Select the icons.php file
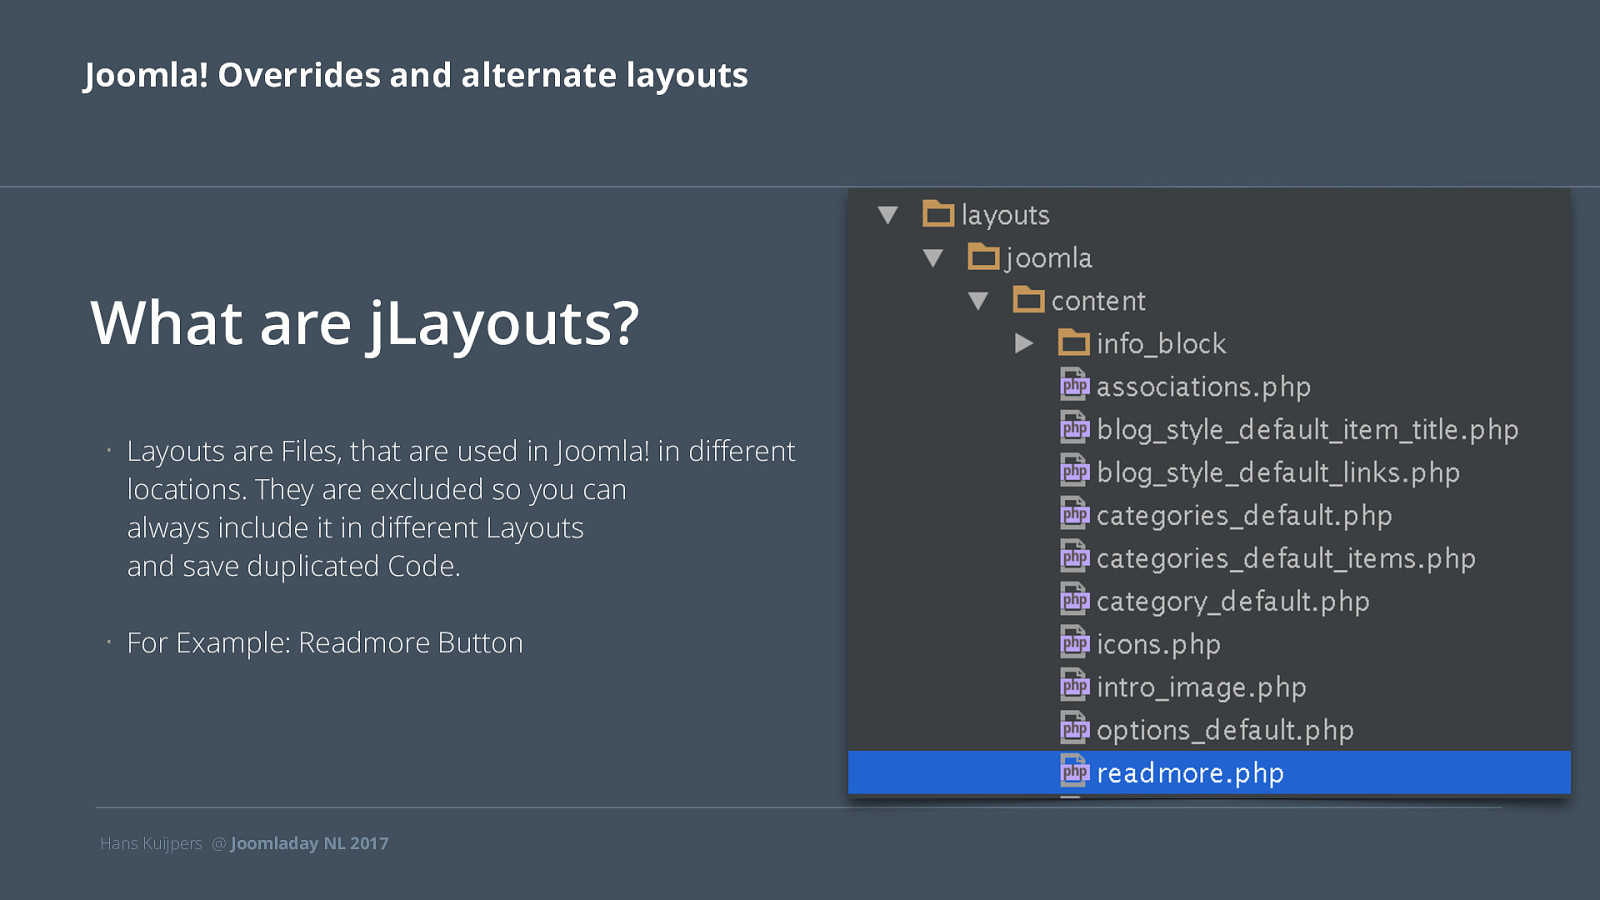The image size is (1600, 900). coord(1159,645)
